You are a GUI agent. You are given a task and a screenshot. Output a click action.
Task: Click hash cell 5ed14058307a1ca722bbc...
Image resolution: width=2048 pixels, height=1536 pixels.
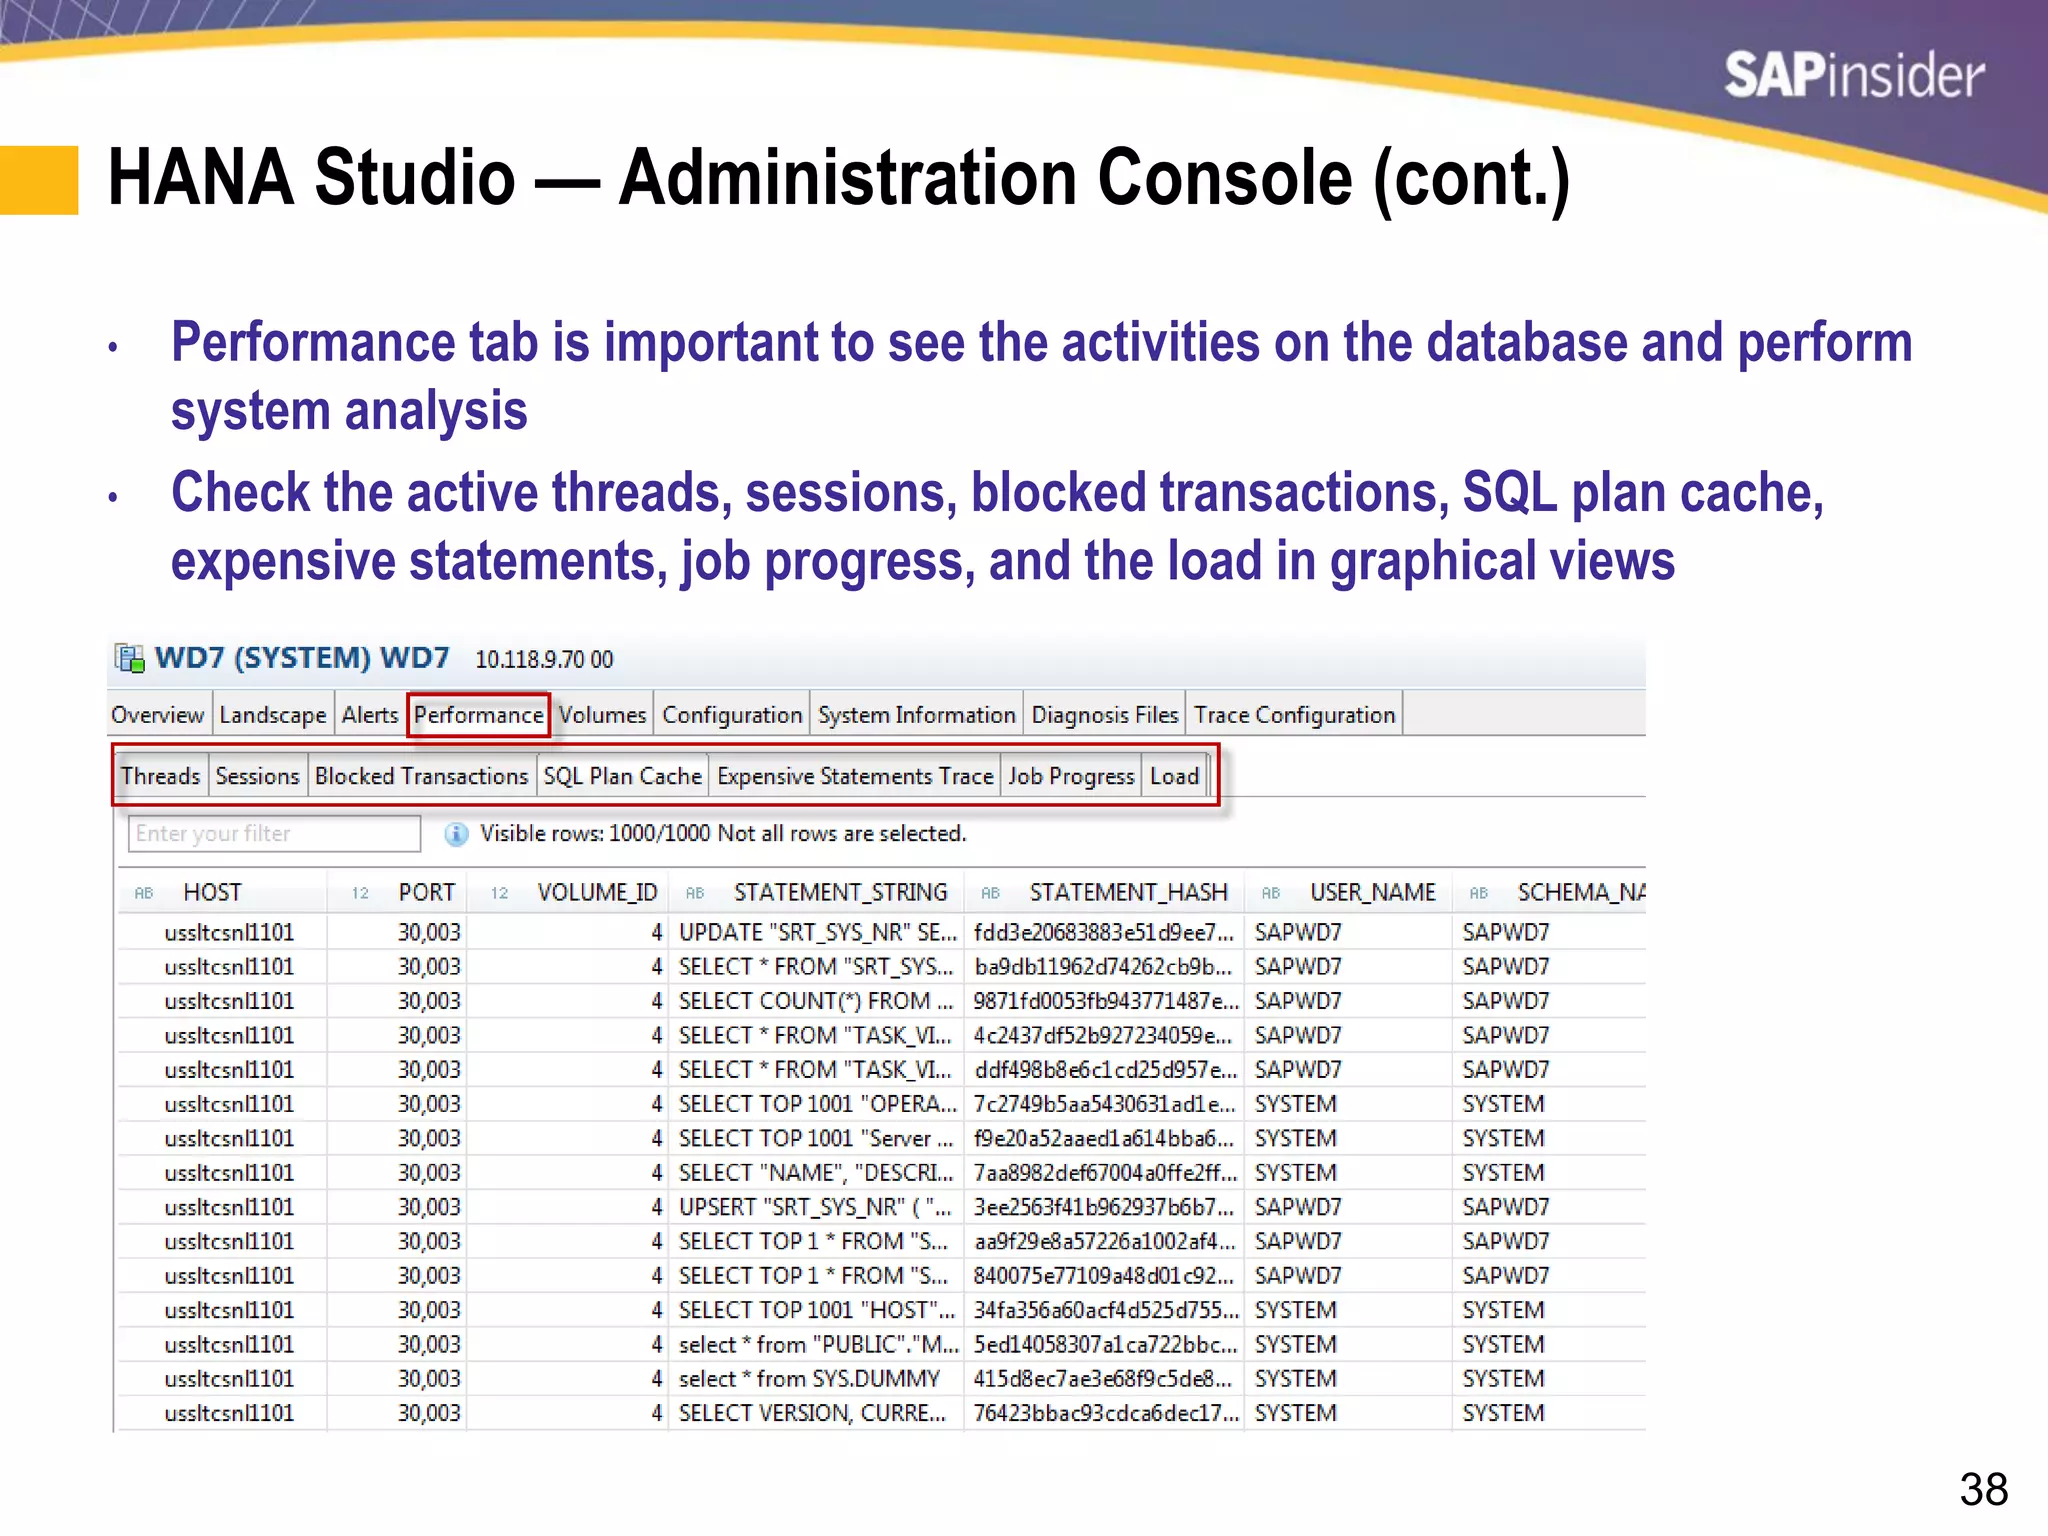click(x=1105, y=1345)
